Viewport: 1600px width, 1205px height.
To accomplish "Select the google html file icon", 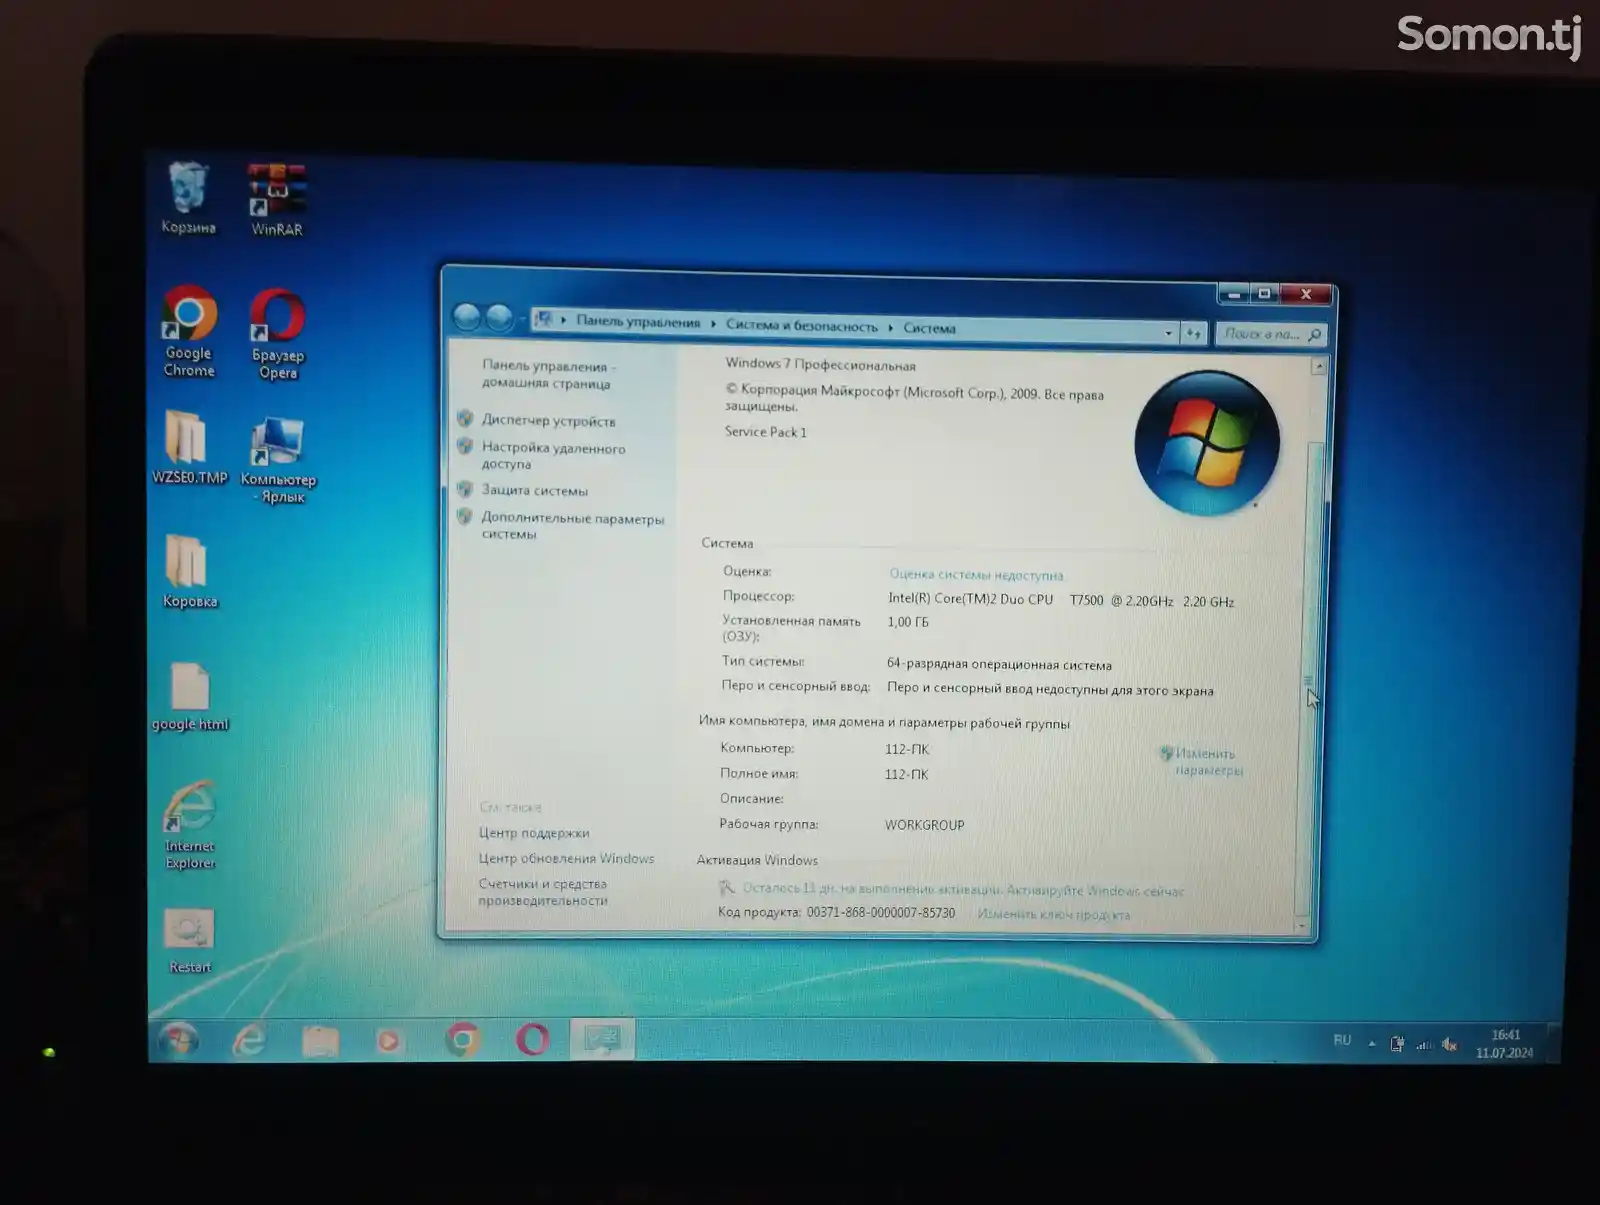I will pyautogui.click(x=190, y=697).
